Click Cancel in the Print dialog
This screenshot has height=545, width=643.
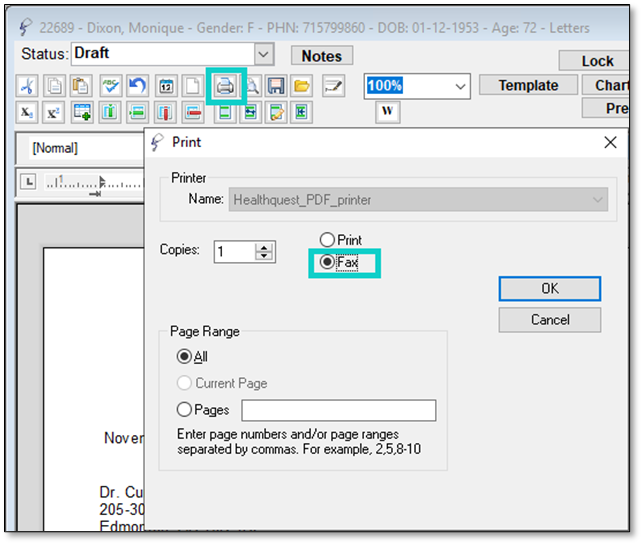(x=549, y=320)
